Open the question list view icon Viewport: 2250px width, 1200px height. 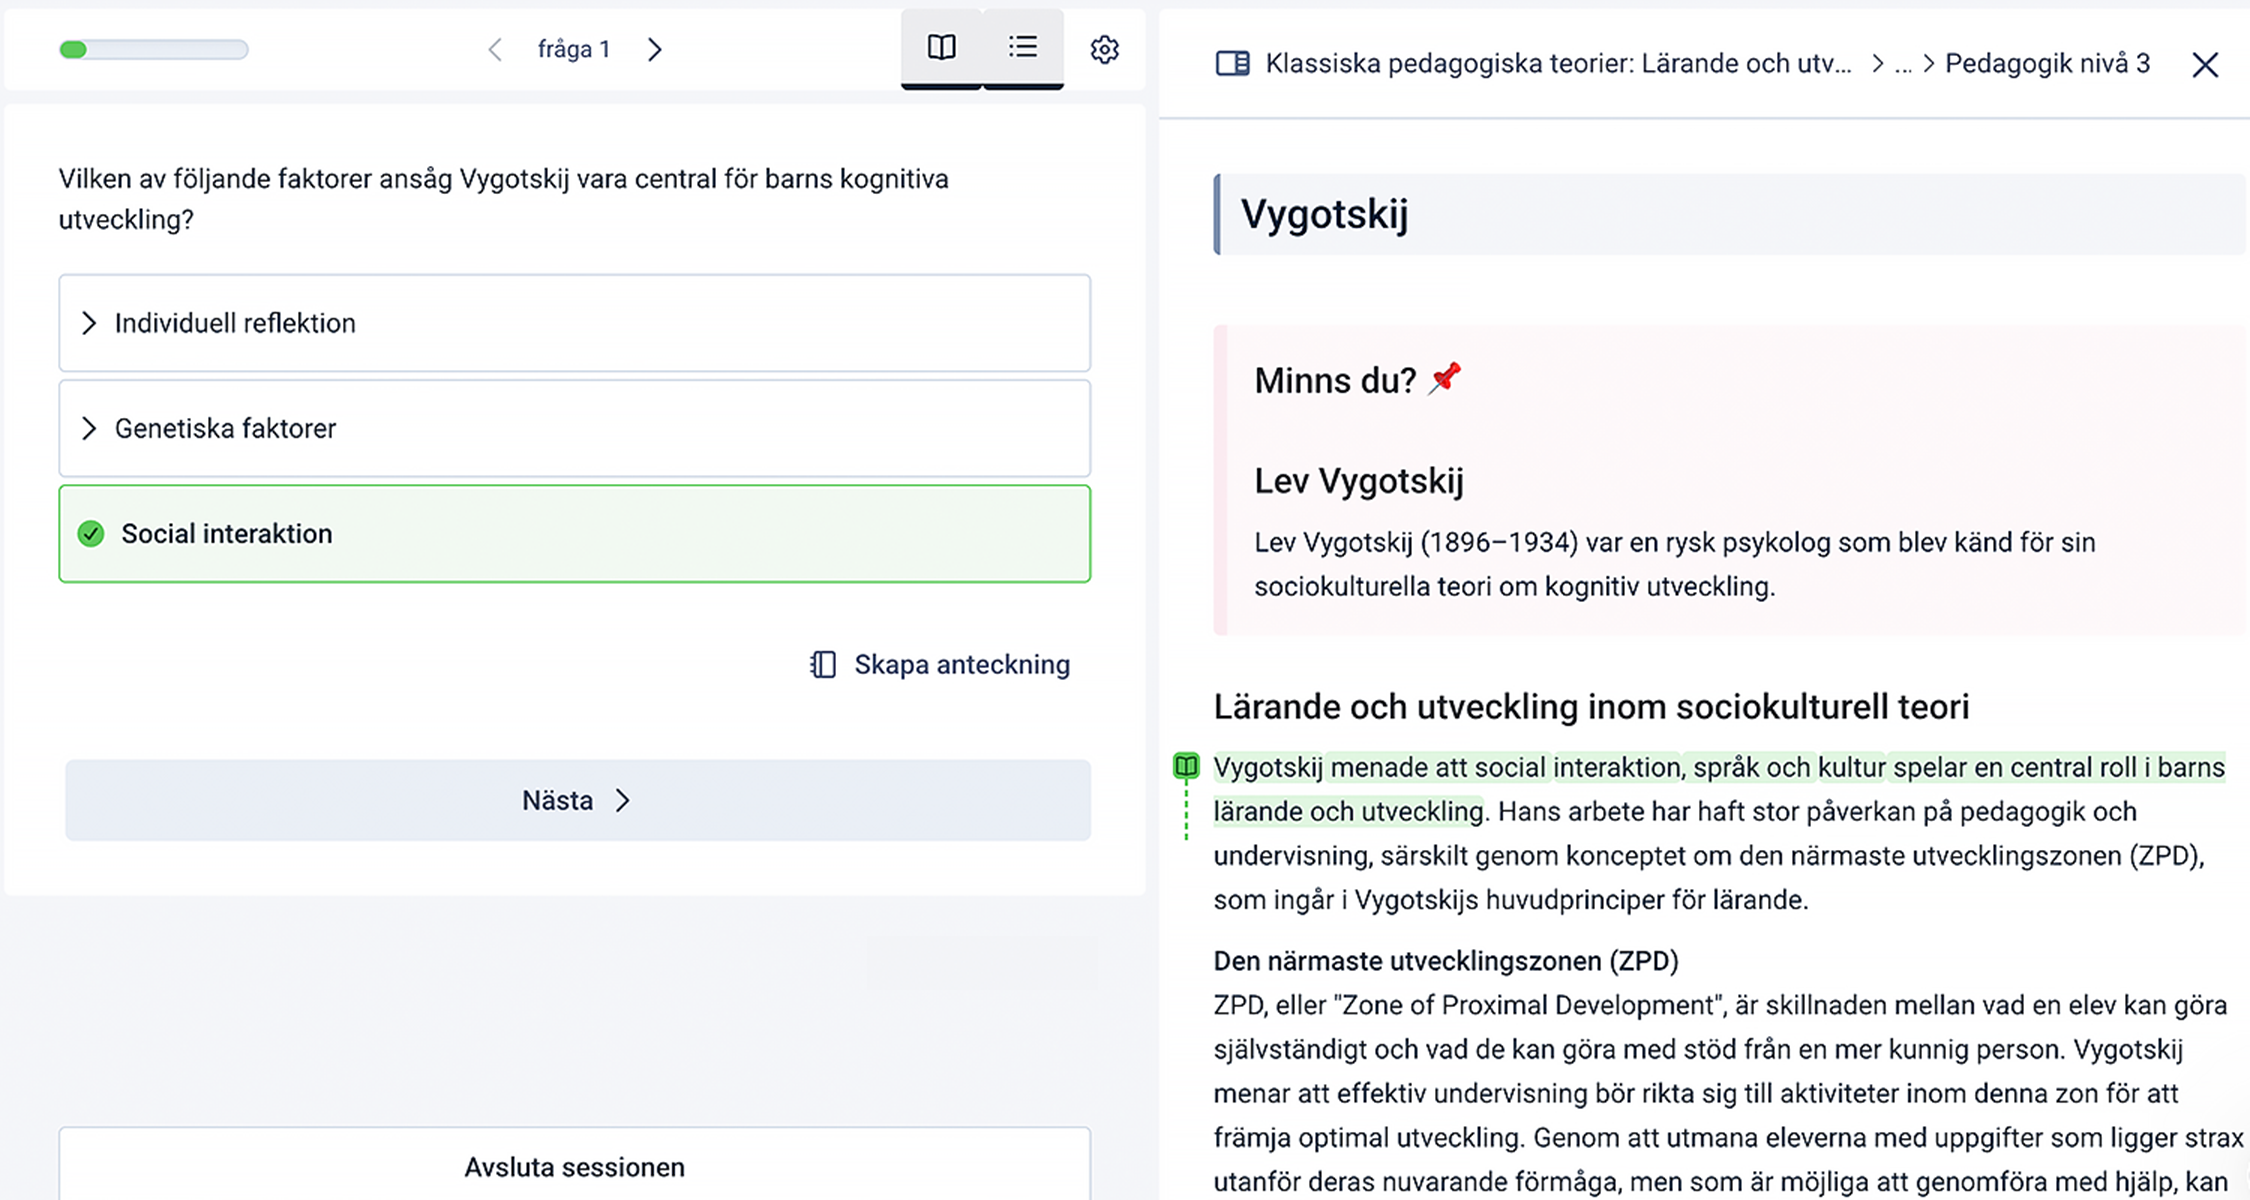pyautogui.click(x=1023, y=48)
